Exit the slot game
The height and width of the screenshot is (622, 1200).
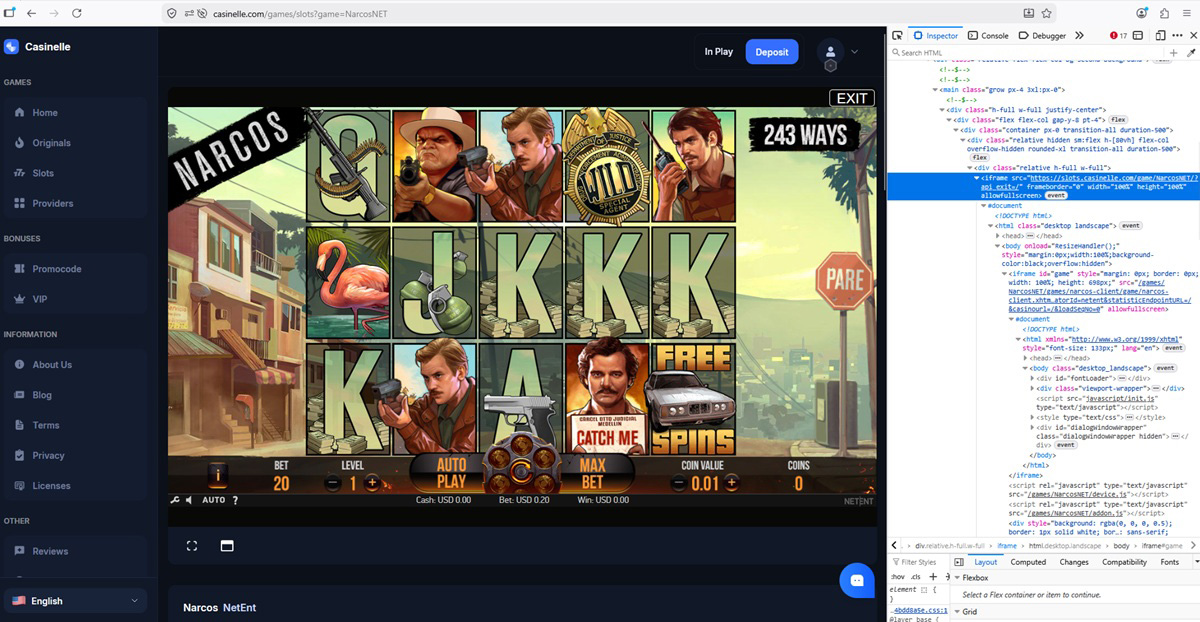tap(852, 98)
